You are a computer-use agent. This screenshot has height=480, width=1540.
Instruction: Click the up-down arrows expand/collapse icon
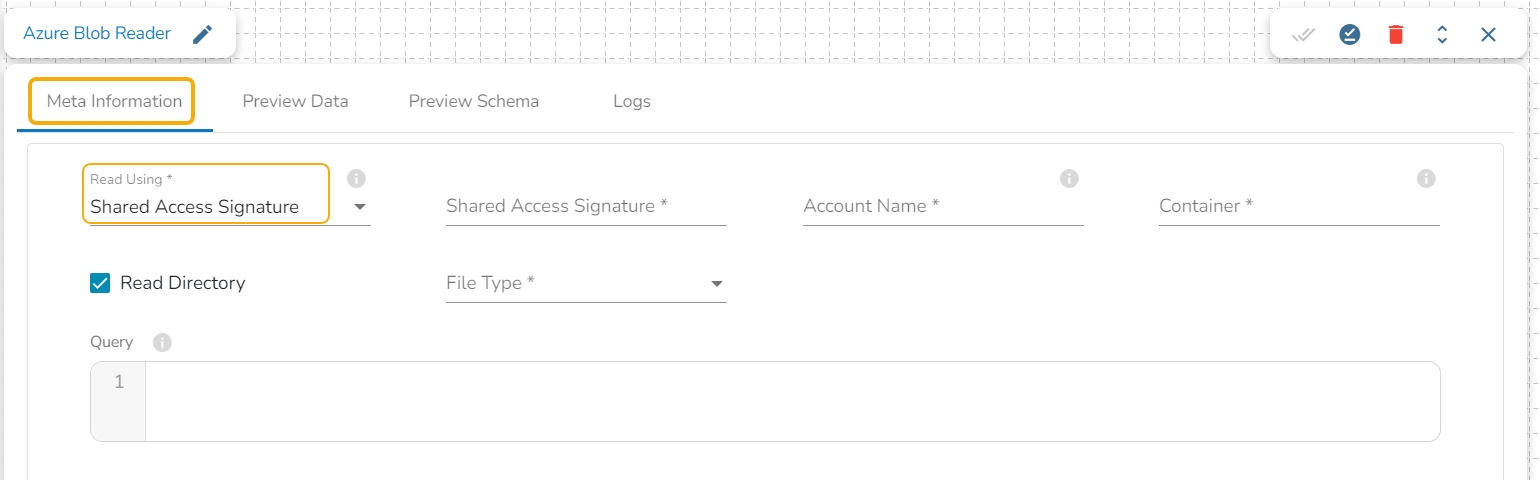point(1442,35)
